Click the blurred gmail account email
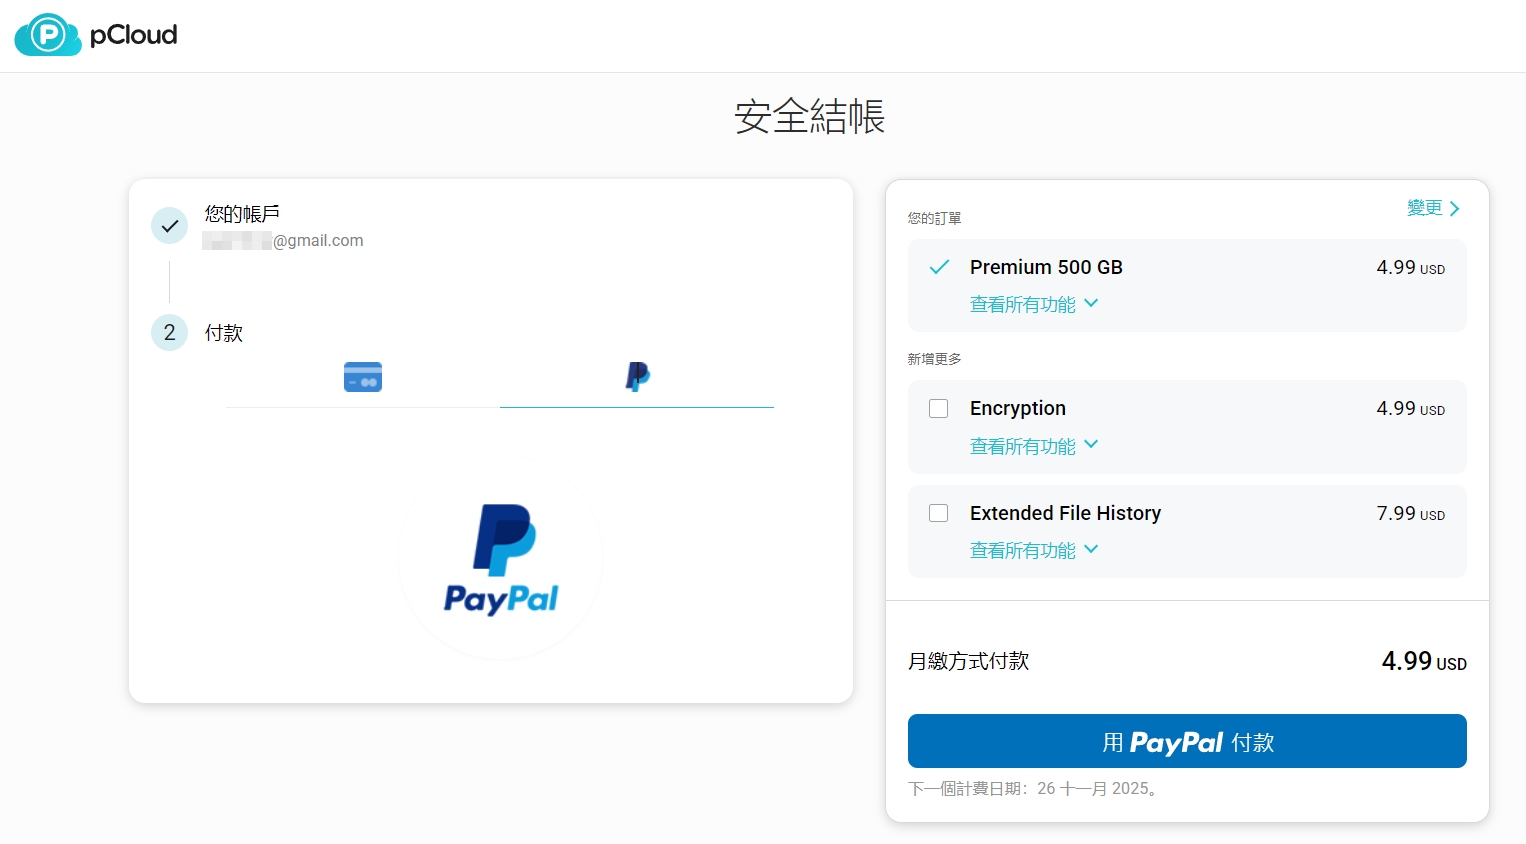The width and height of the screenshot is (1526, 844). point(284,240)
